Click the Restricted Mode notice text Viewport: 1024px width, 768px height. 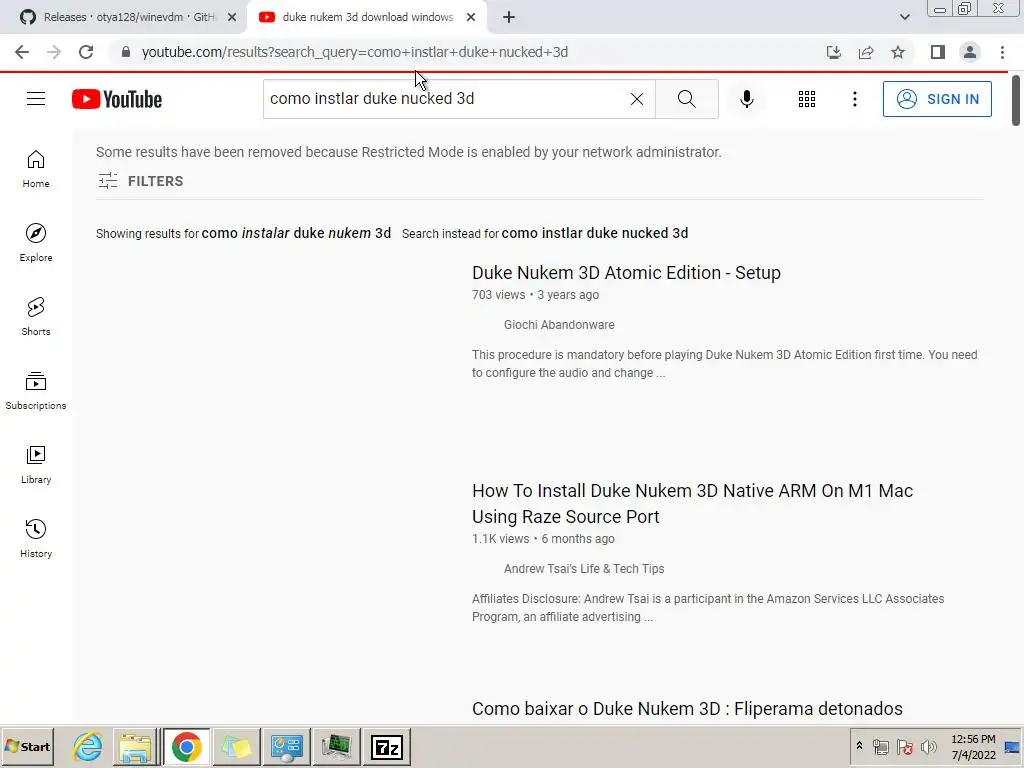click(x=409, y=152)
